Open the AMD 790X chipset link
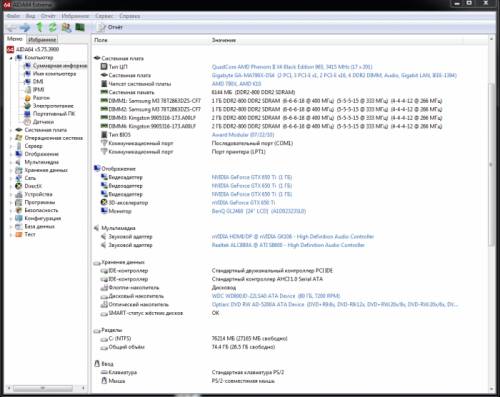This screenshot has width=500, height=397. pyautogui.click(x=236, y=84)
